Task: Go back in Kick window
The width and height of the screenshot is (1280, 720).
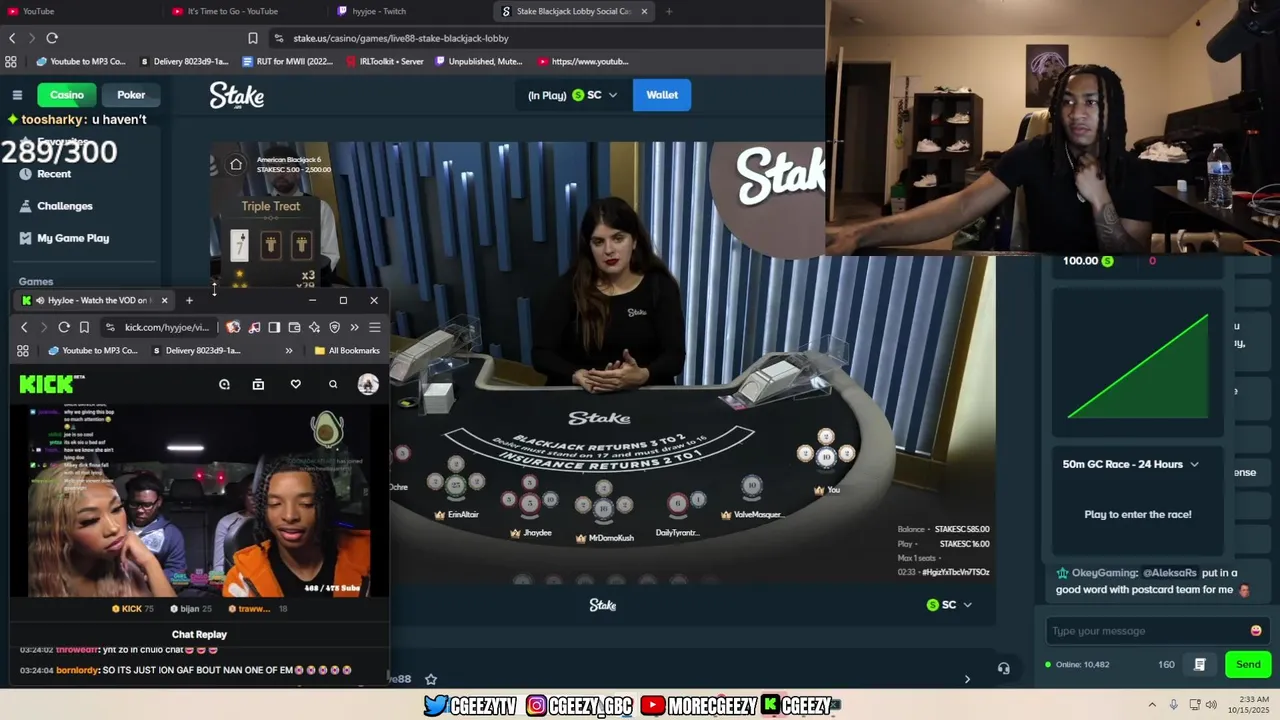Action: coord(24,327)
